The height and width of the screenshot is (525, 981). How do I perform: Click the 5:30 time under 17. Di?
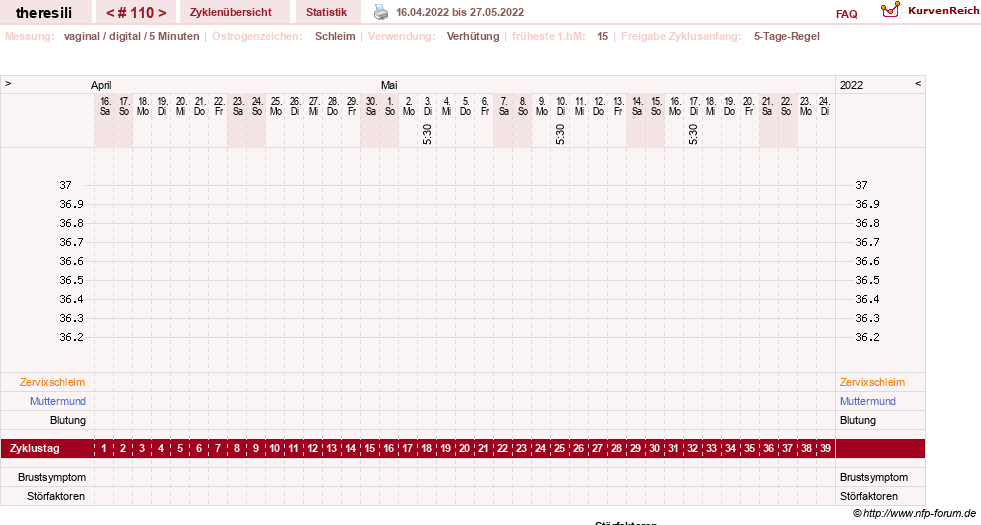693,134
